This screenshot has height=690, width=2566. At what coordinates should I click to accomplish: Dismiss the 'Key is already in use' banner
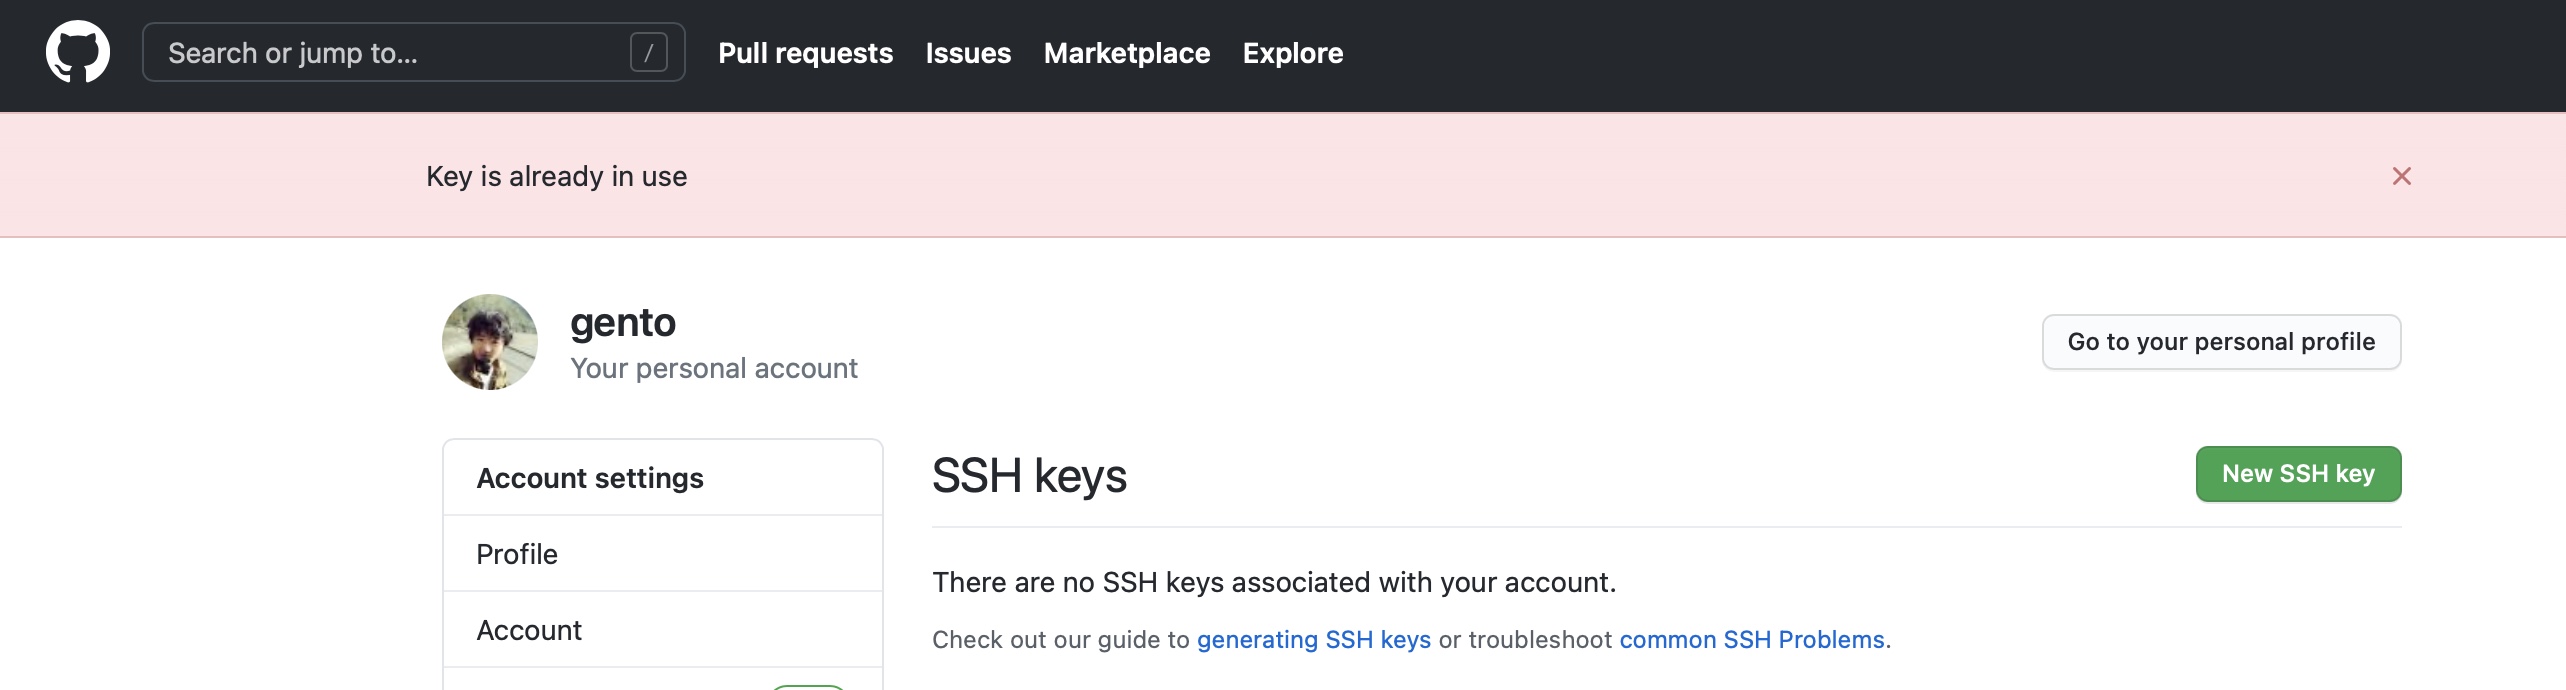click(2401, 176)
